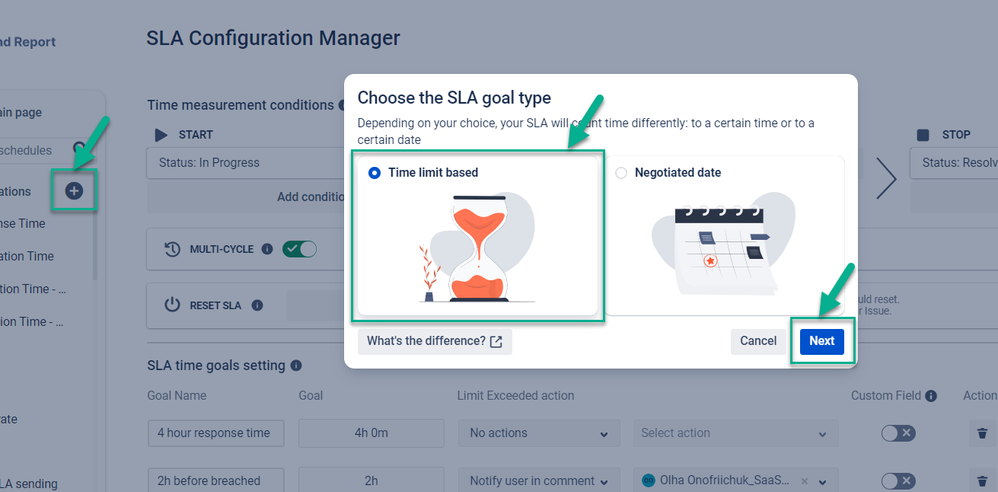Viewport: 998px width, 492px height.
Task: Toggle the MULTI-CYCLE switch
Action: coord(299,249)
